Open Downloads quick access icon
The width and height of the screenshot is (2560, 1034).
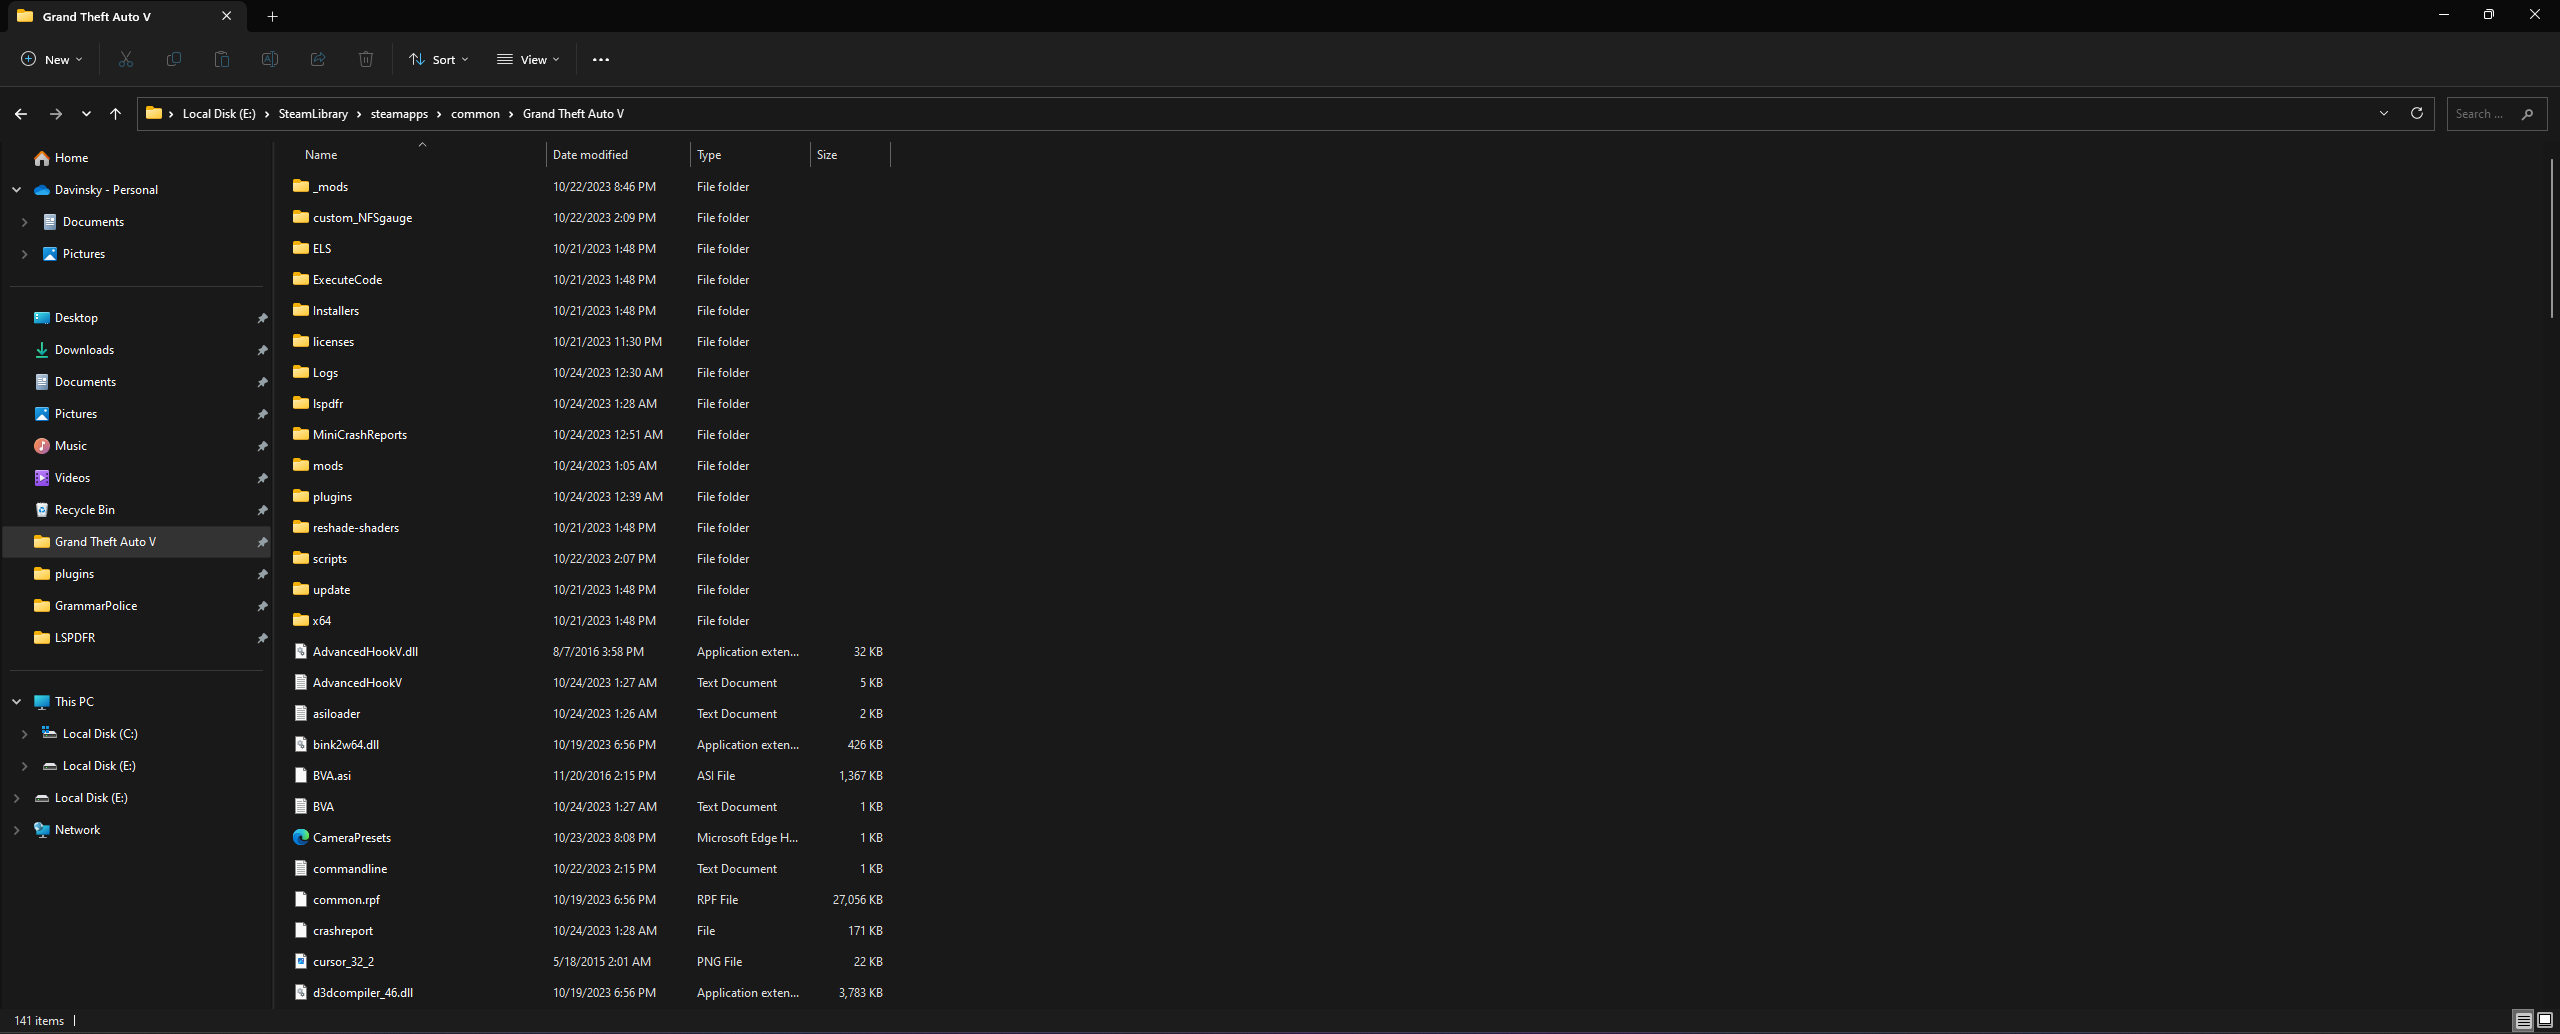42,350
